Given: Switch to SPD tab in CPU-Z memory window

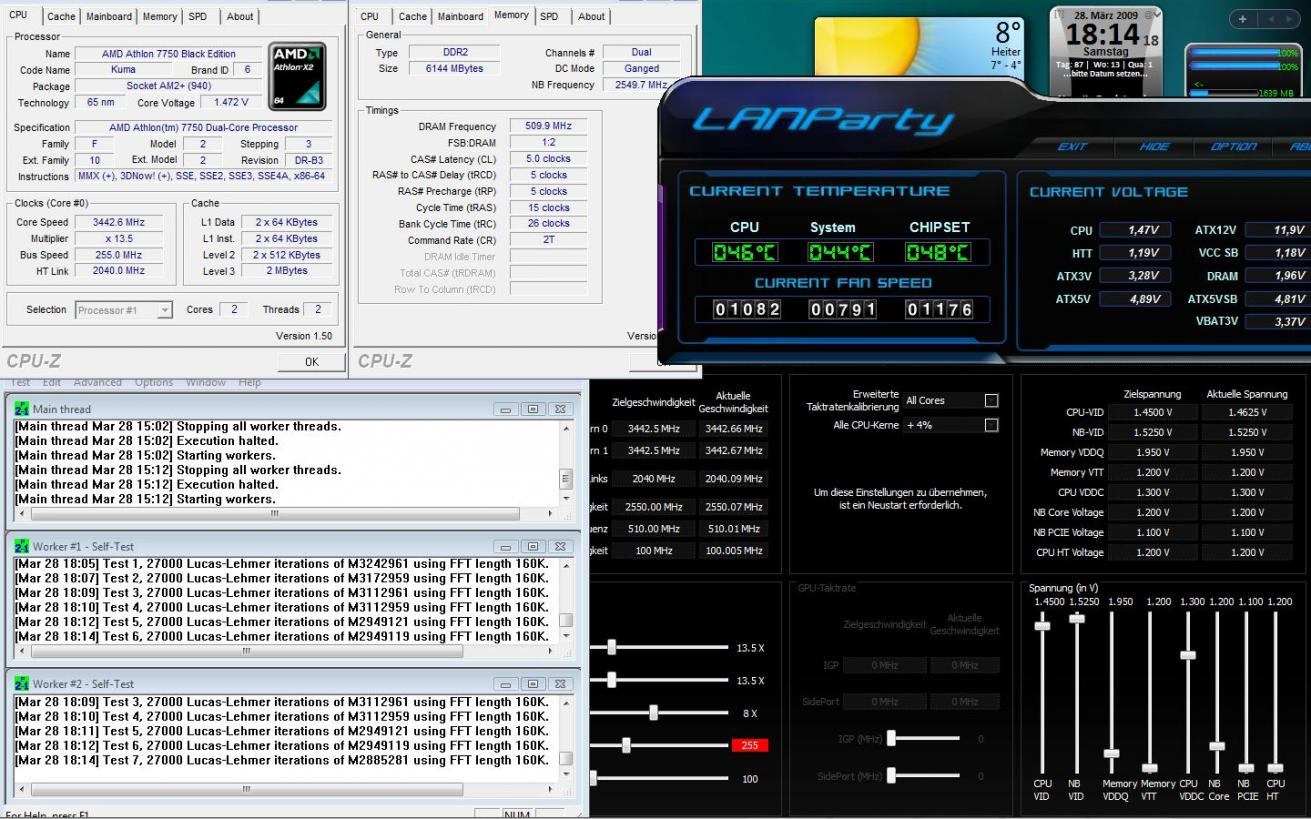Looking at the screenshot, I should pos(549,16).
